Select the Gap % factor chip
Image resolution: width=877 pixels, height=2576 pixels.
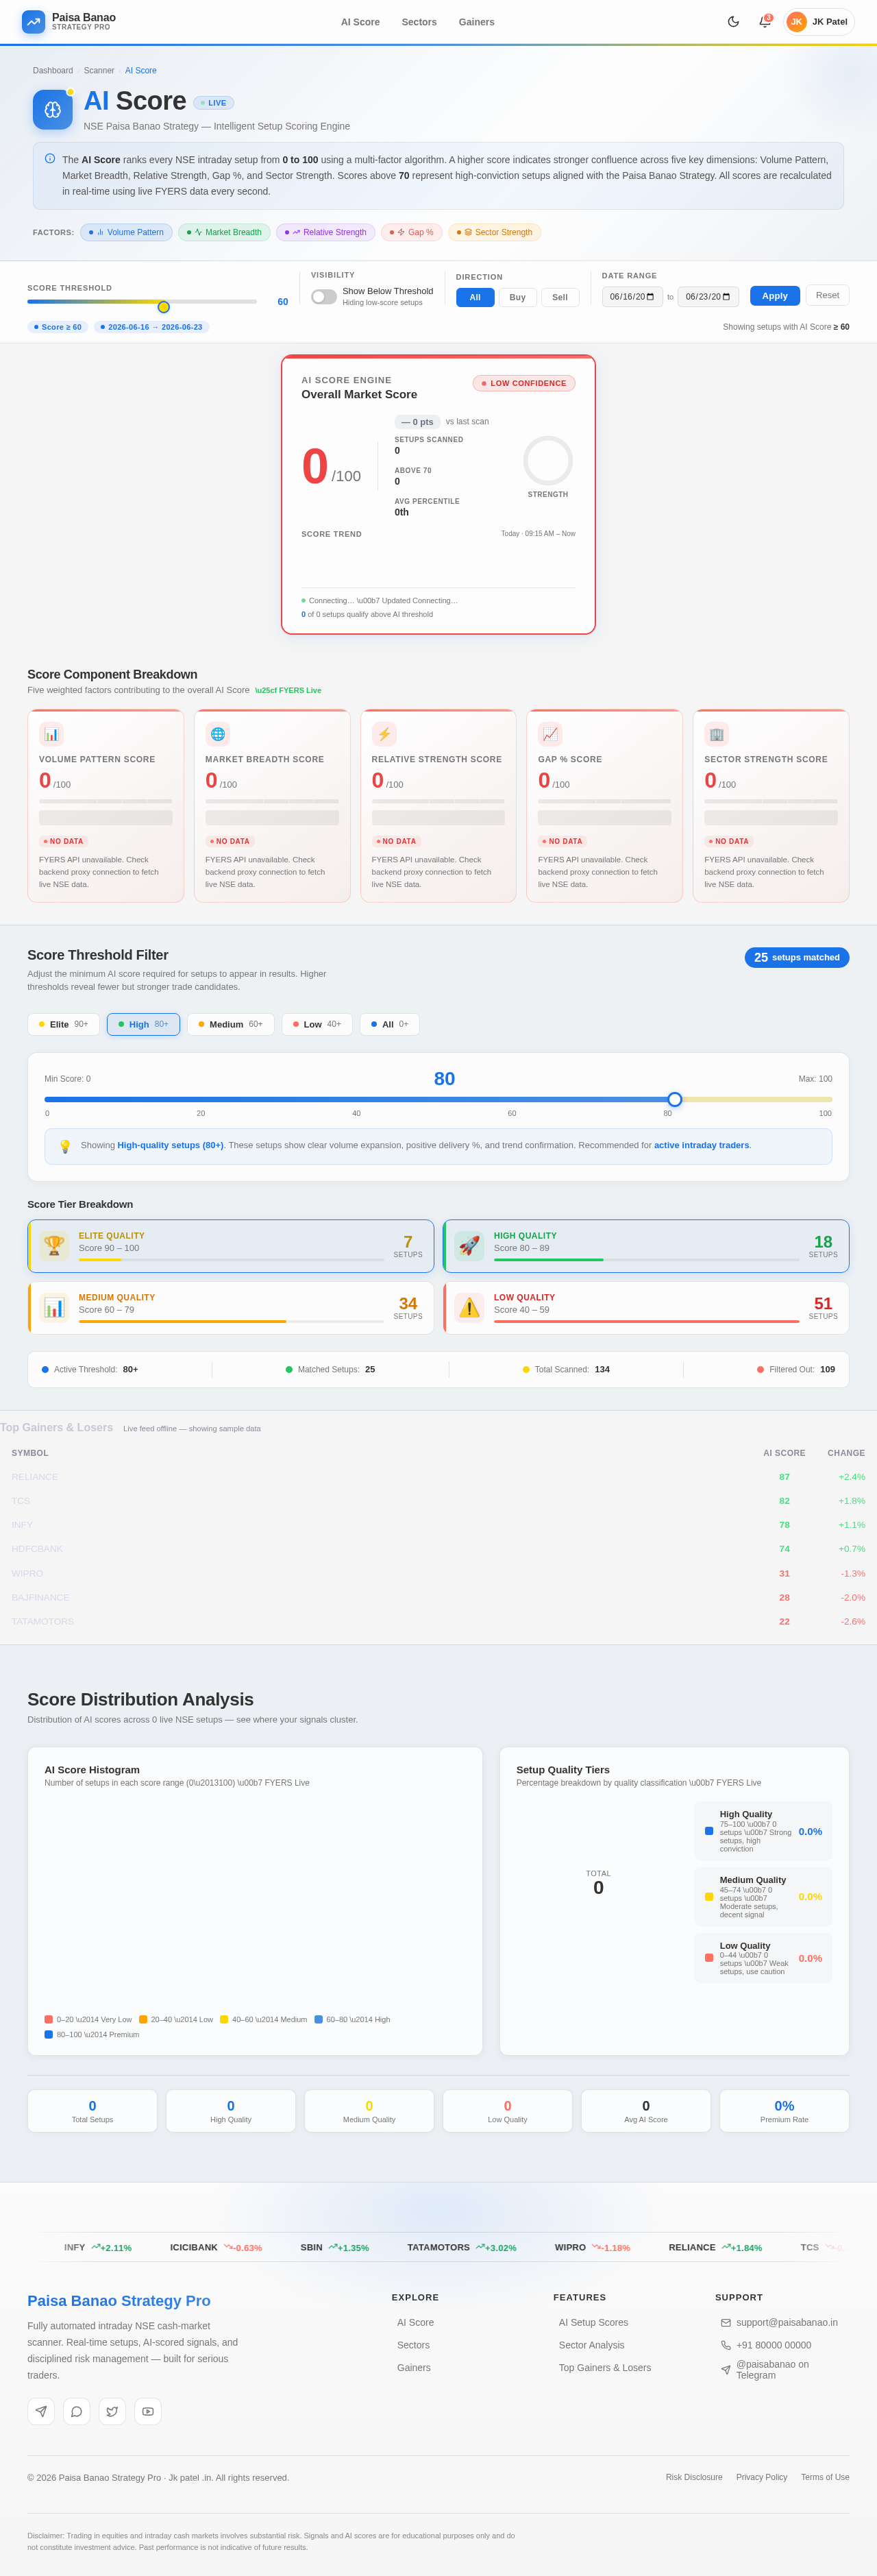pos(411,232)
